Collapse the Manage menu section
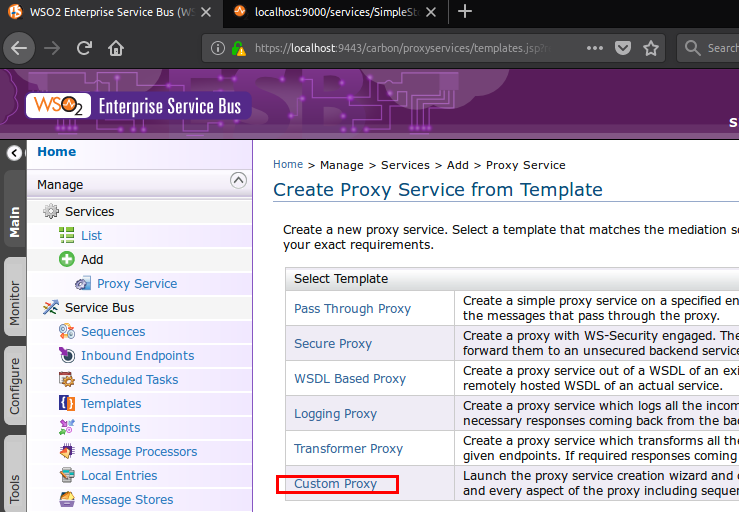 point(238,181)
